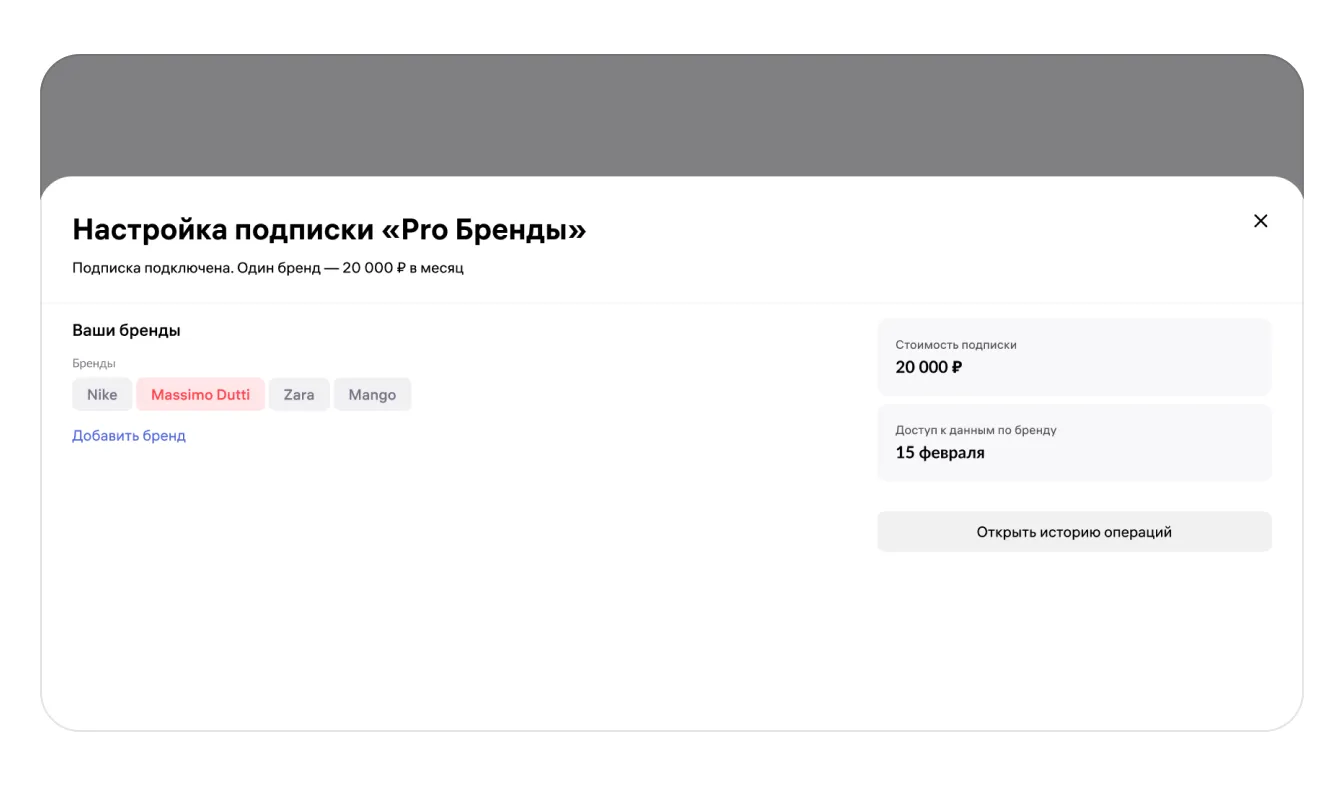Click the «Доступ к данным по бренду» caption text
Image resolution: width=1344 pixels, height=786 pixels.
point(976,430)
